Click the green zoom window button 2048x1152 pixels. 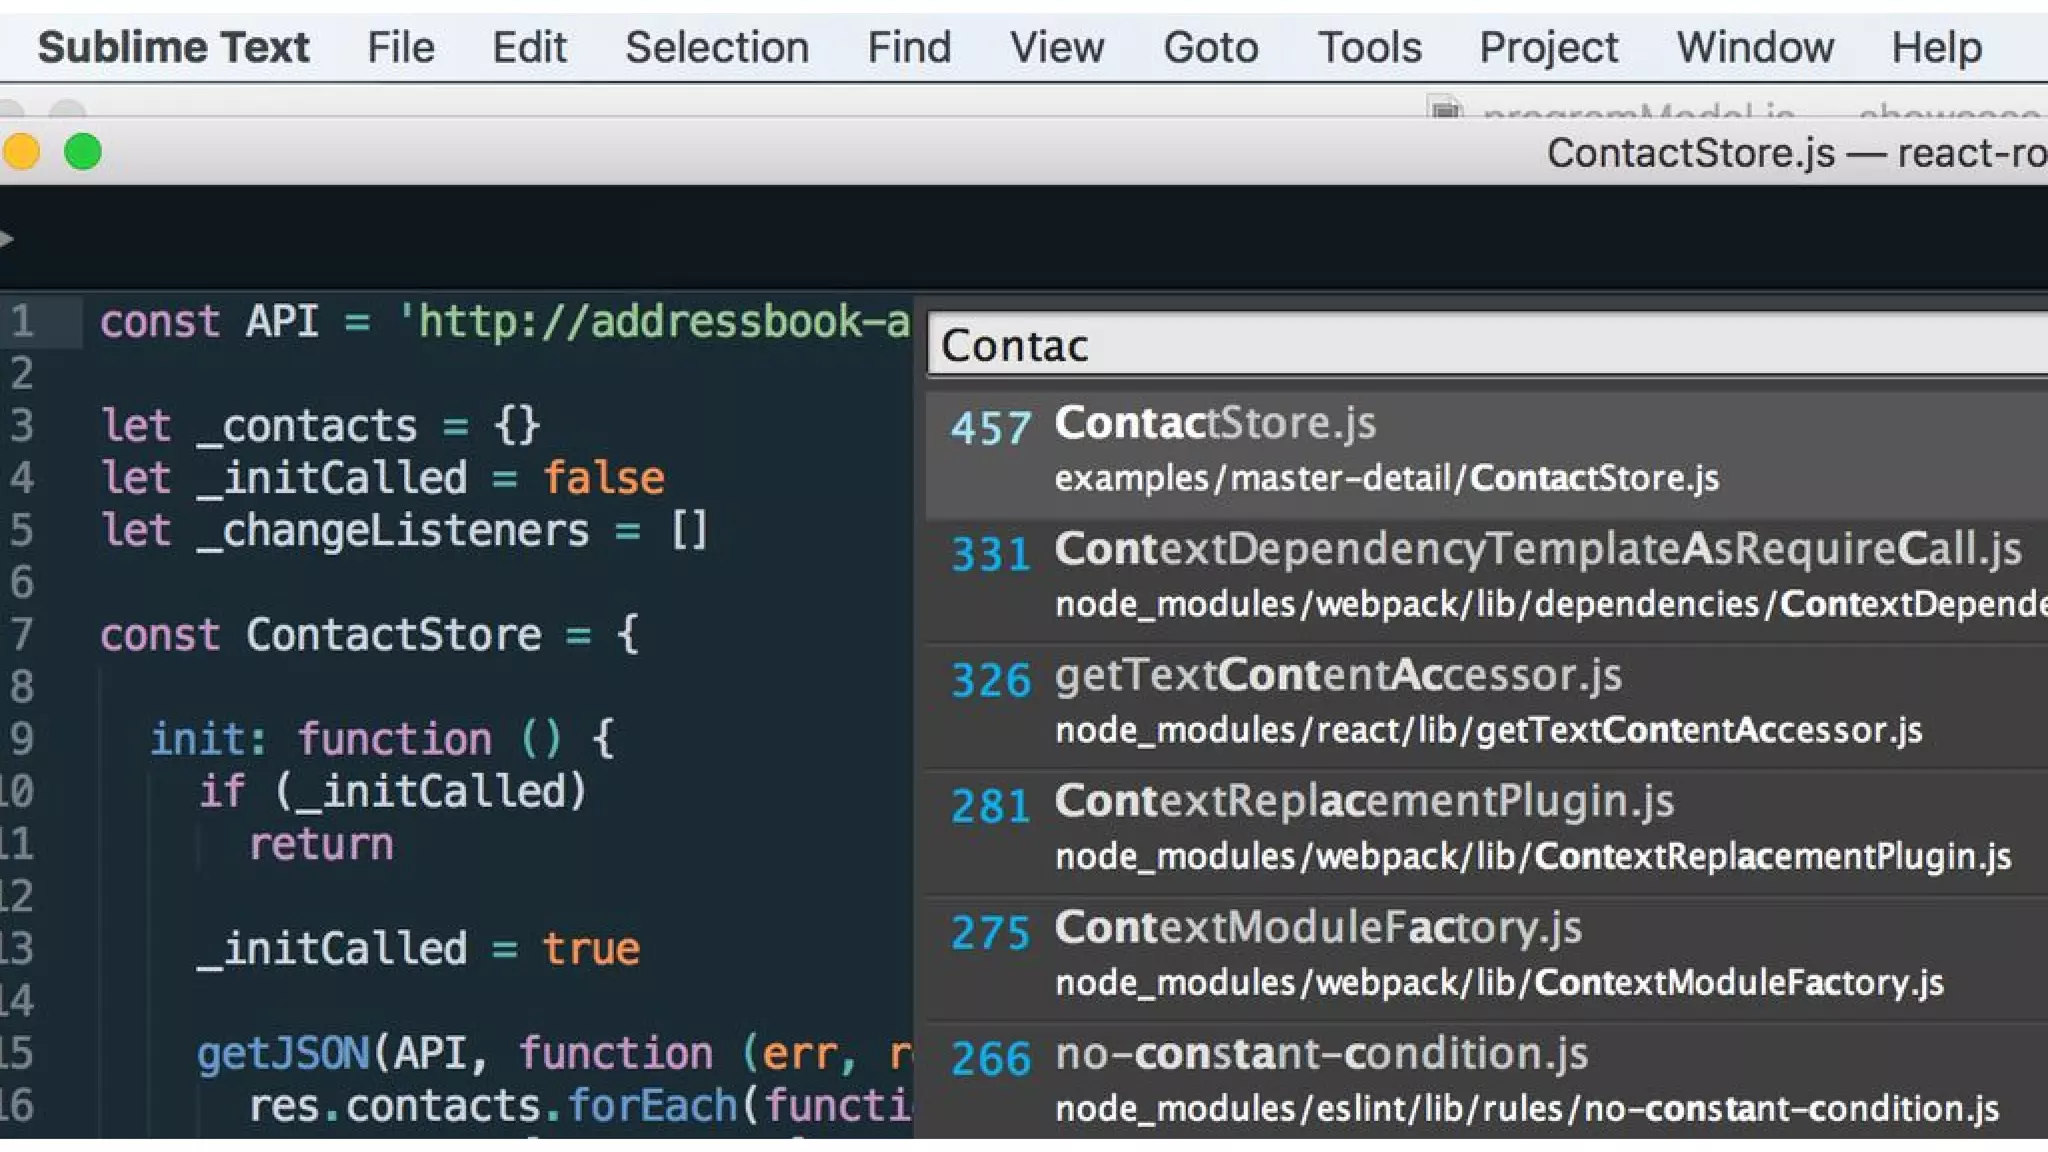83,153
